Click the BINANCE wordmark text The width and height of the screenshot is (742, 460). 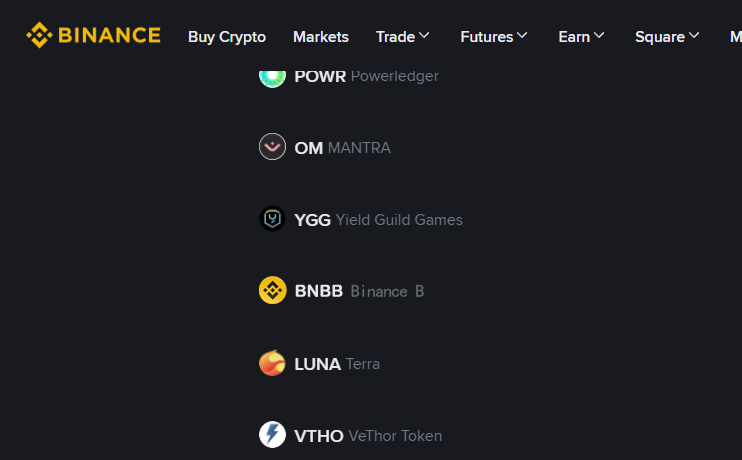point(109,36)
